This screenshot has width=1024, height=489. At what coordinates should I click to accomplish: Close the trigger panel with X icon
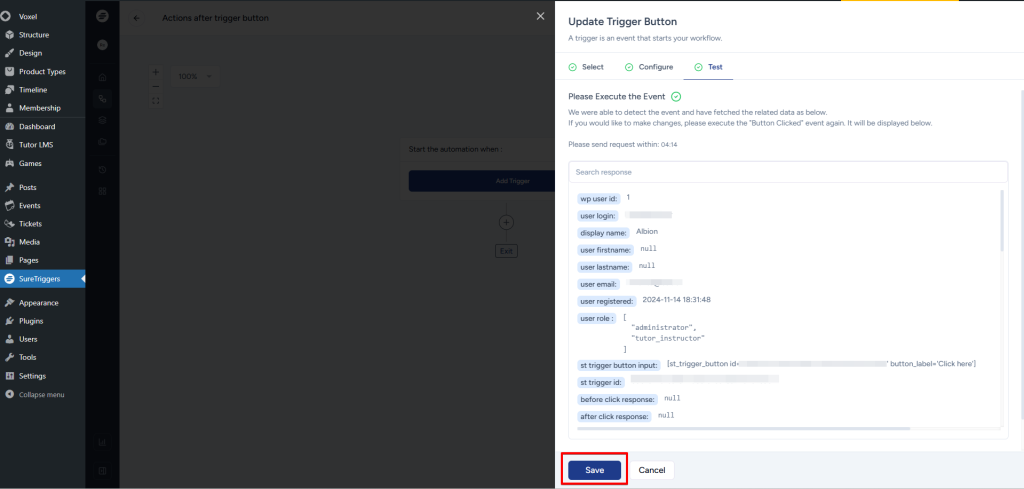[541, 17]
